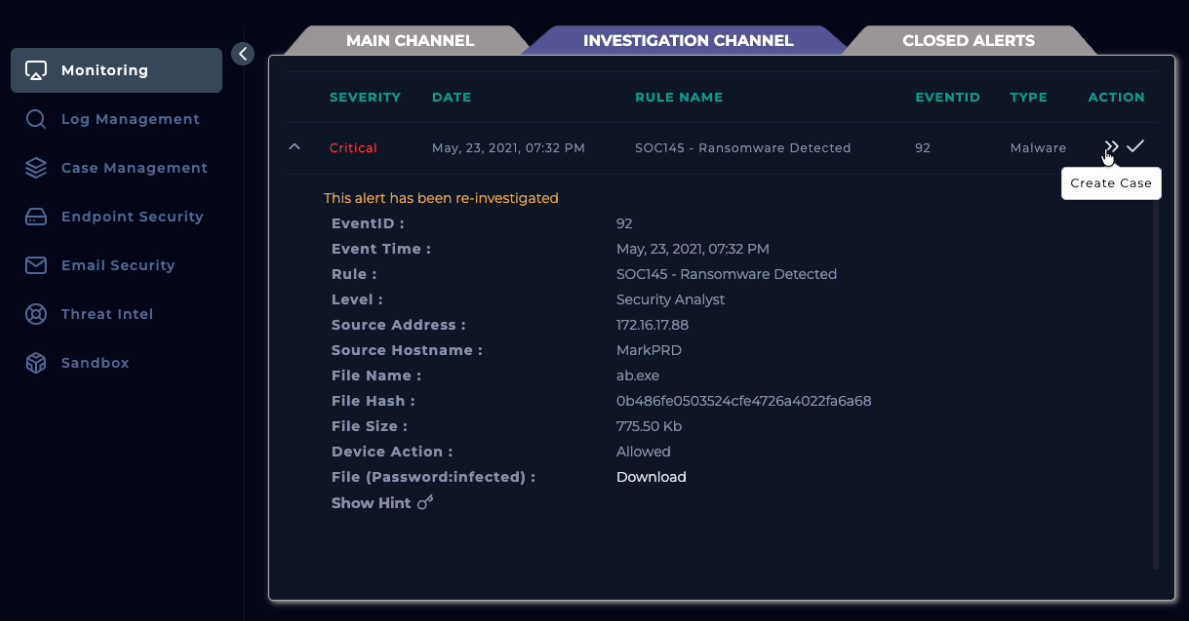Screen dimensions: 1189x621
Task: Reveal the Show Hint text
Action: point(371,503)
